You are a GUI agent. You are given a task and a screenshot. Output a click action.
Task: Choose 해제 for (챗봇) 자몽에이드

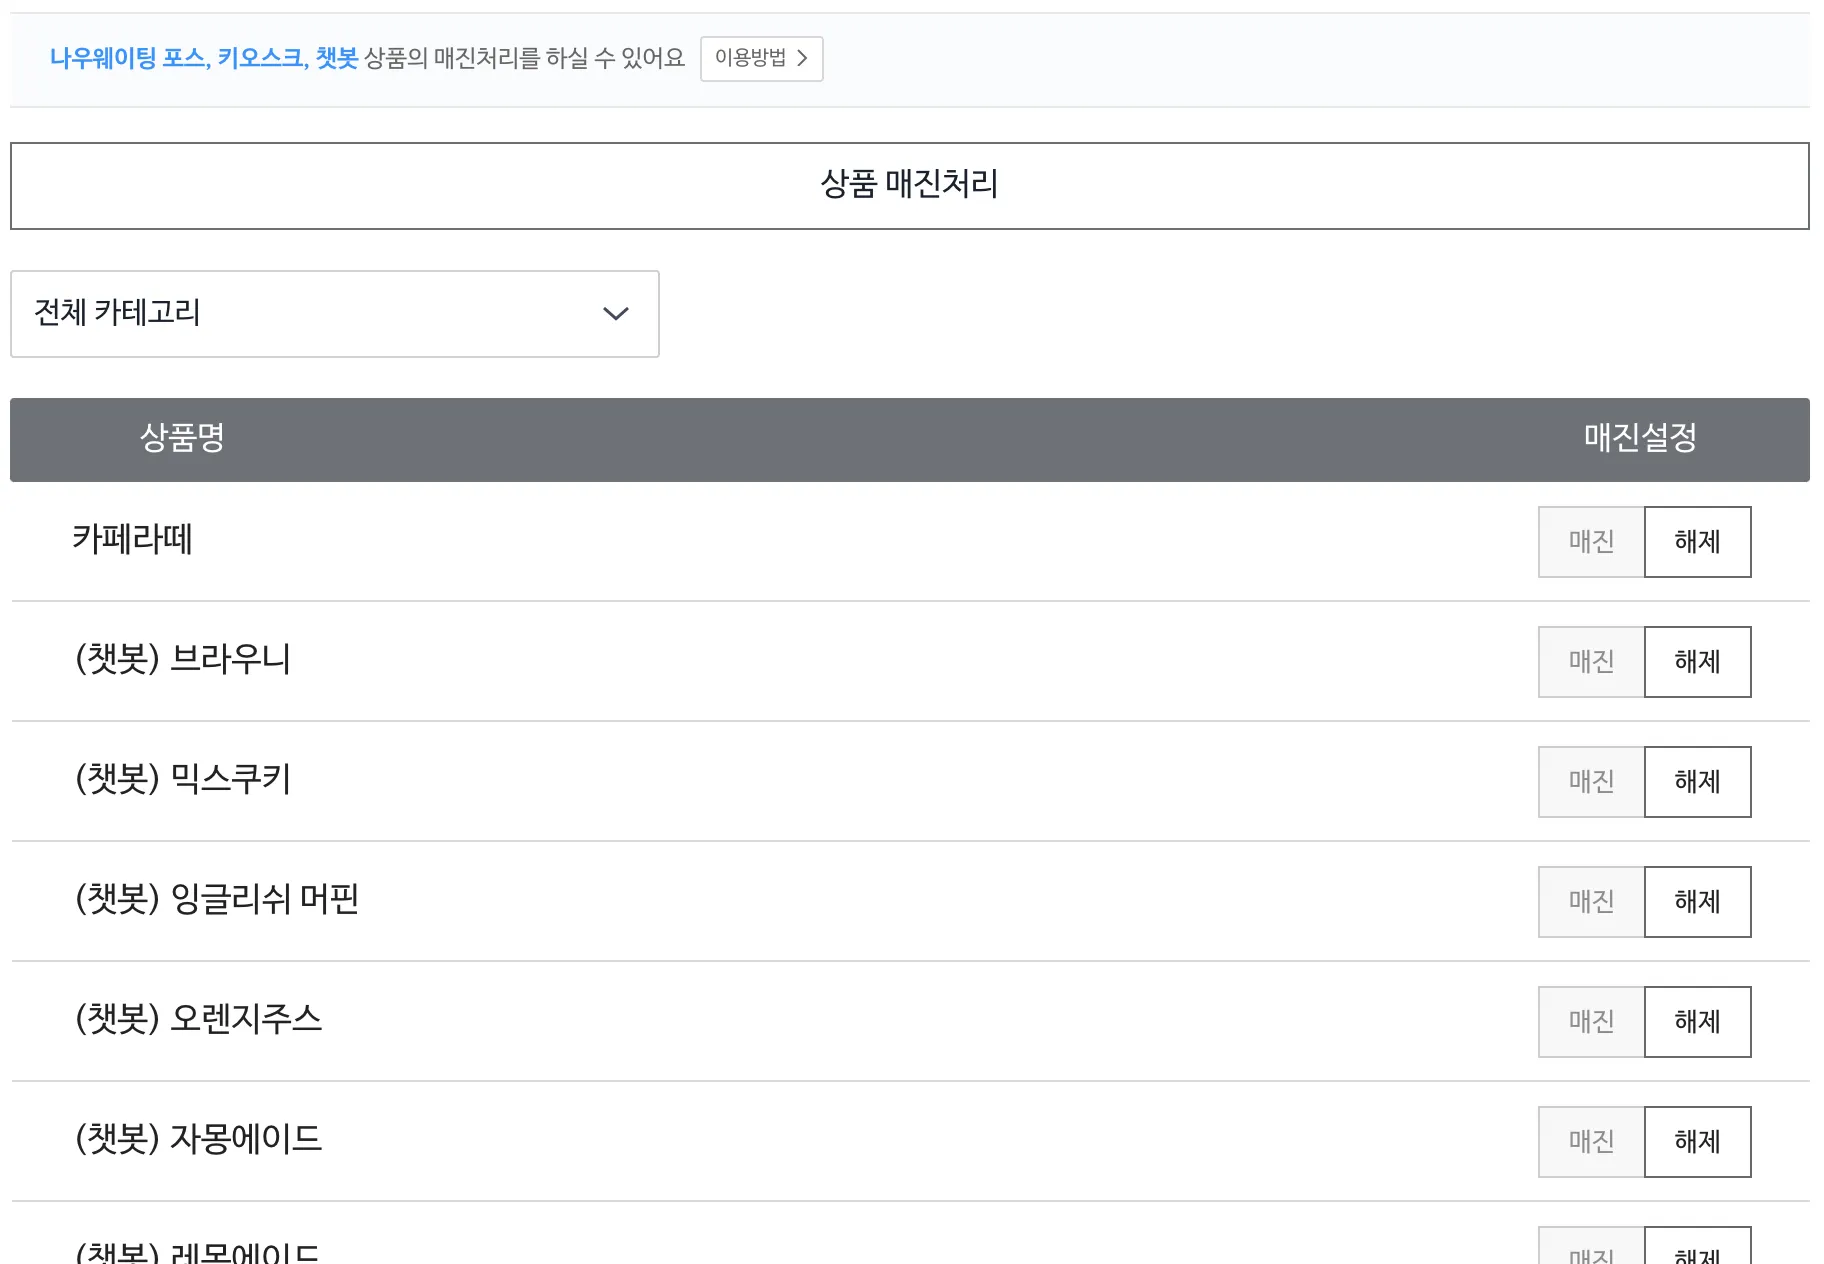1698,1142
